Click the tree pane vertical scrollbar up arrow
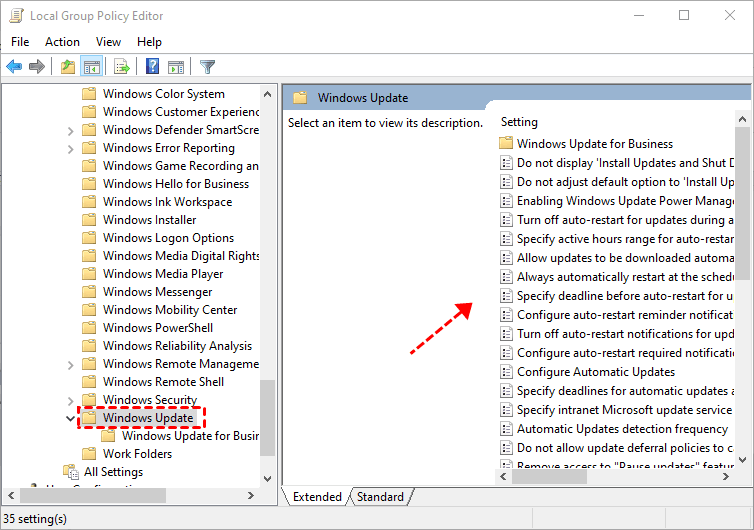Screen dimensions: 754x530 pyautogui.click(x=267, y=94)
